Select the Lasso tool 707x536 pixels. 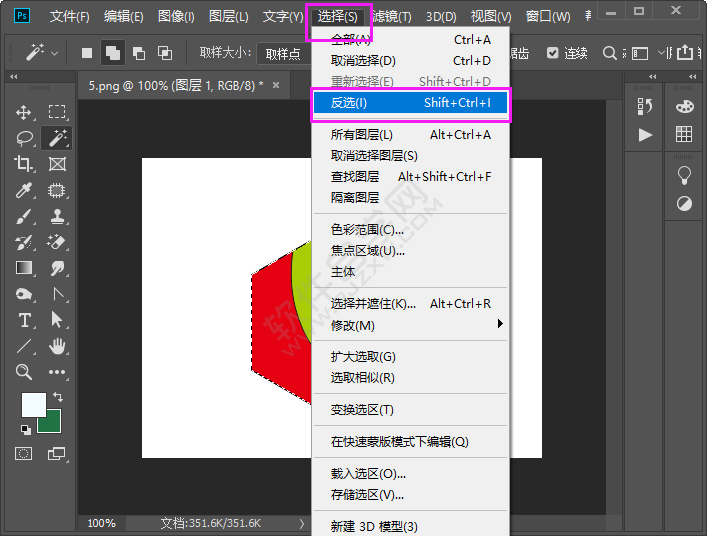[24, 138]
